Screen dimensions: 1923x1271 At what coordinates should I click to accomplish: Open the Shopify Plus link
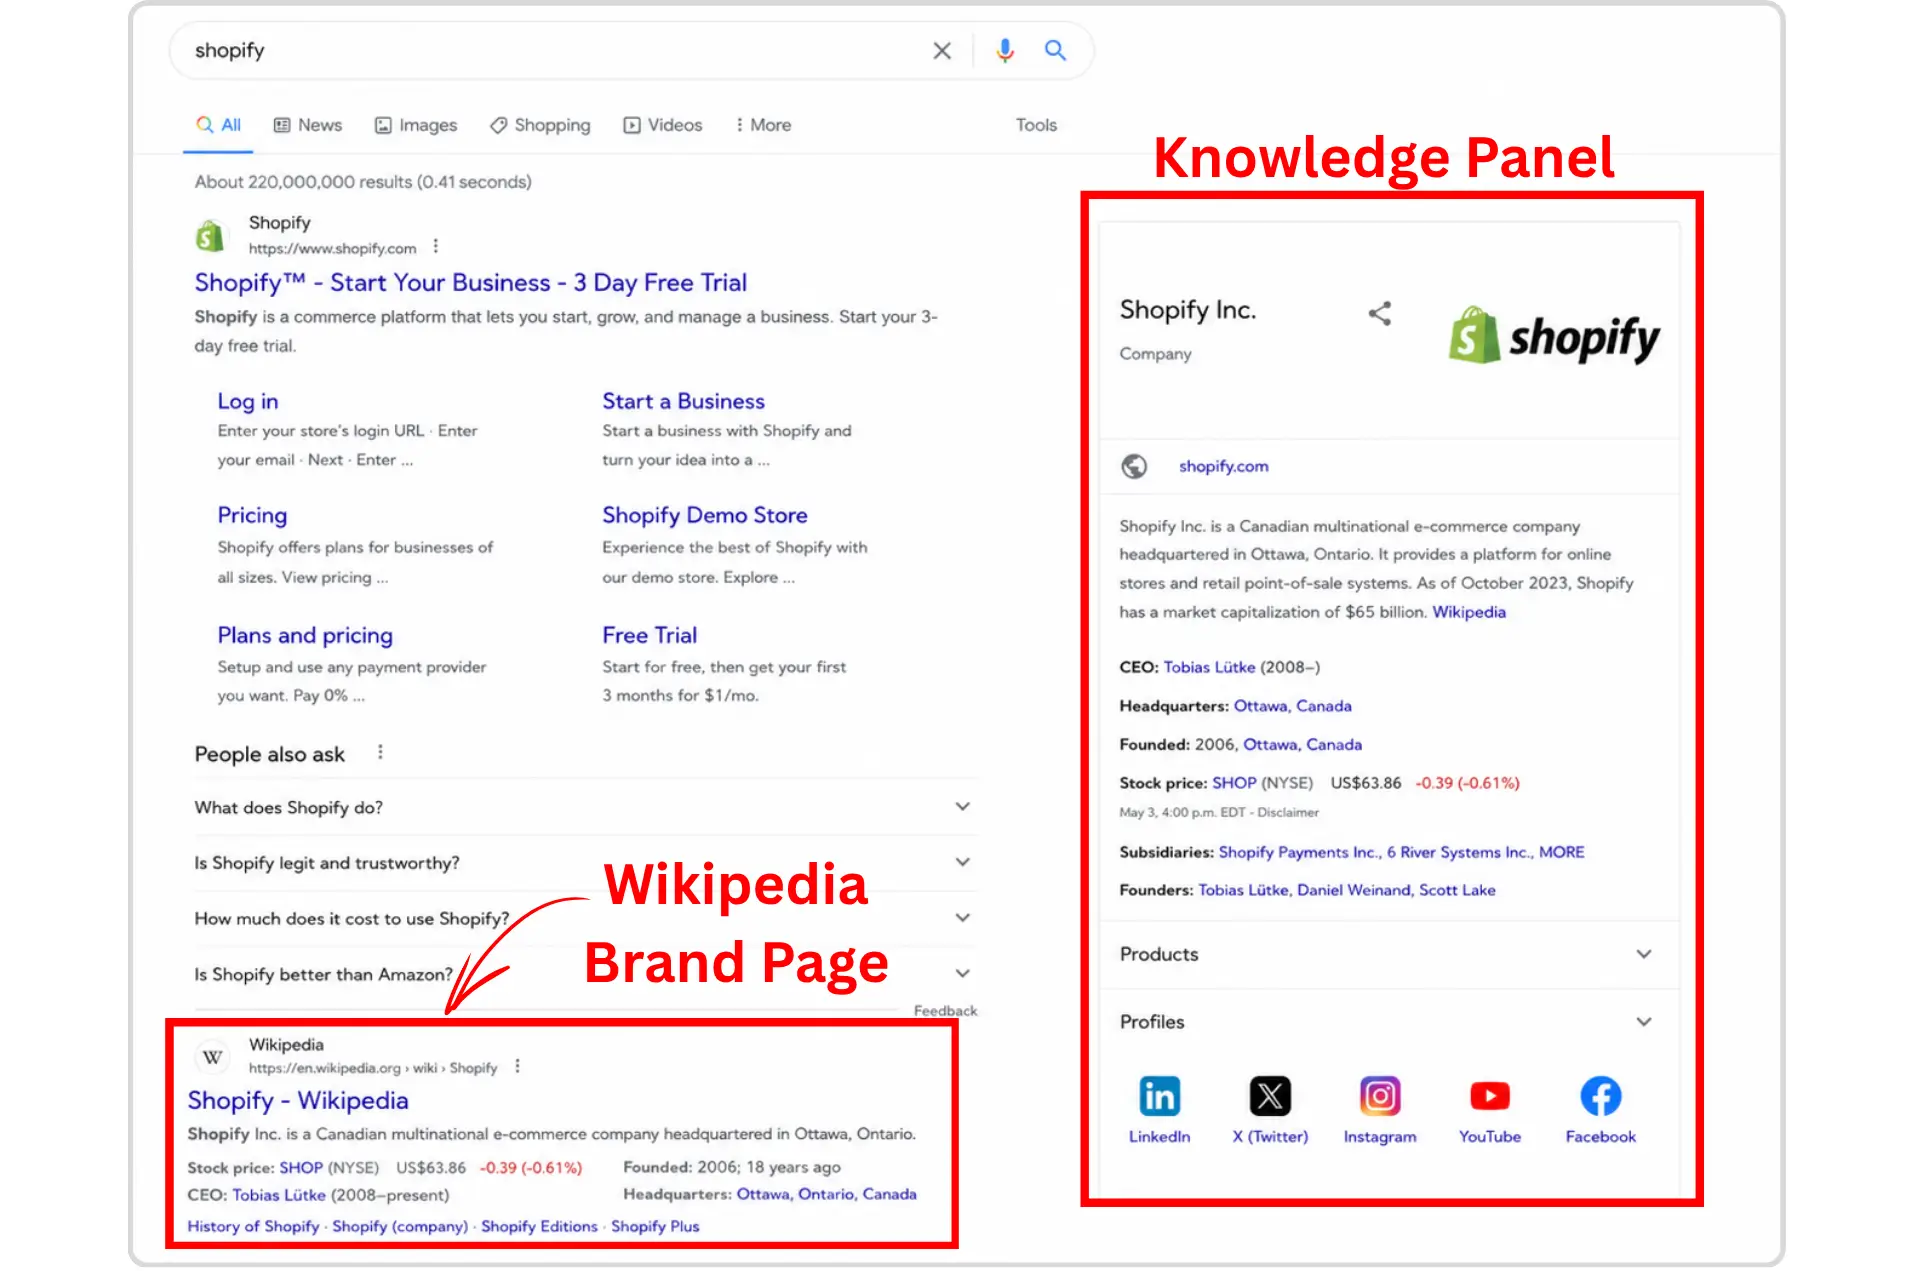tap(655, 1227)
